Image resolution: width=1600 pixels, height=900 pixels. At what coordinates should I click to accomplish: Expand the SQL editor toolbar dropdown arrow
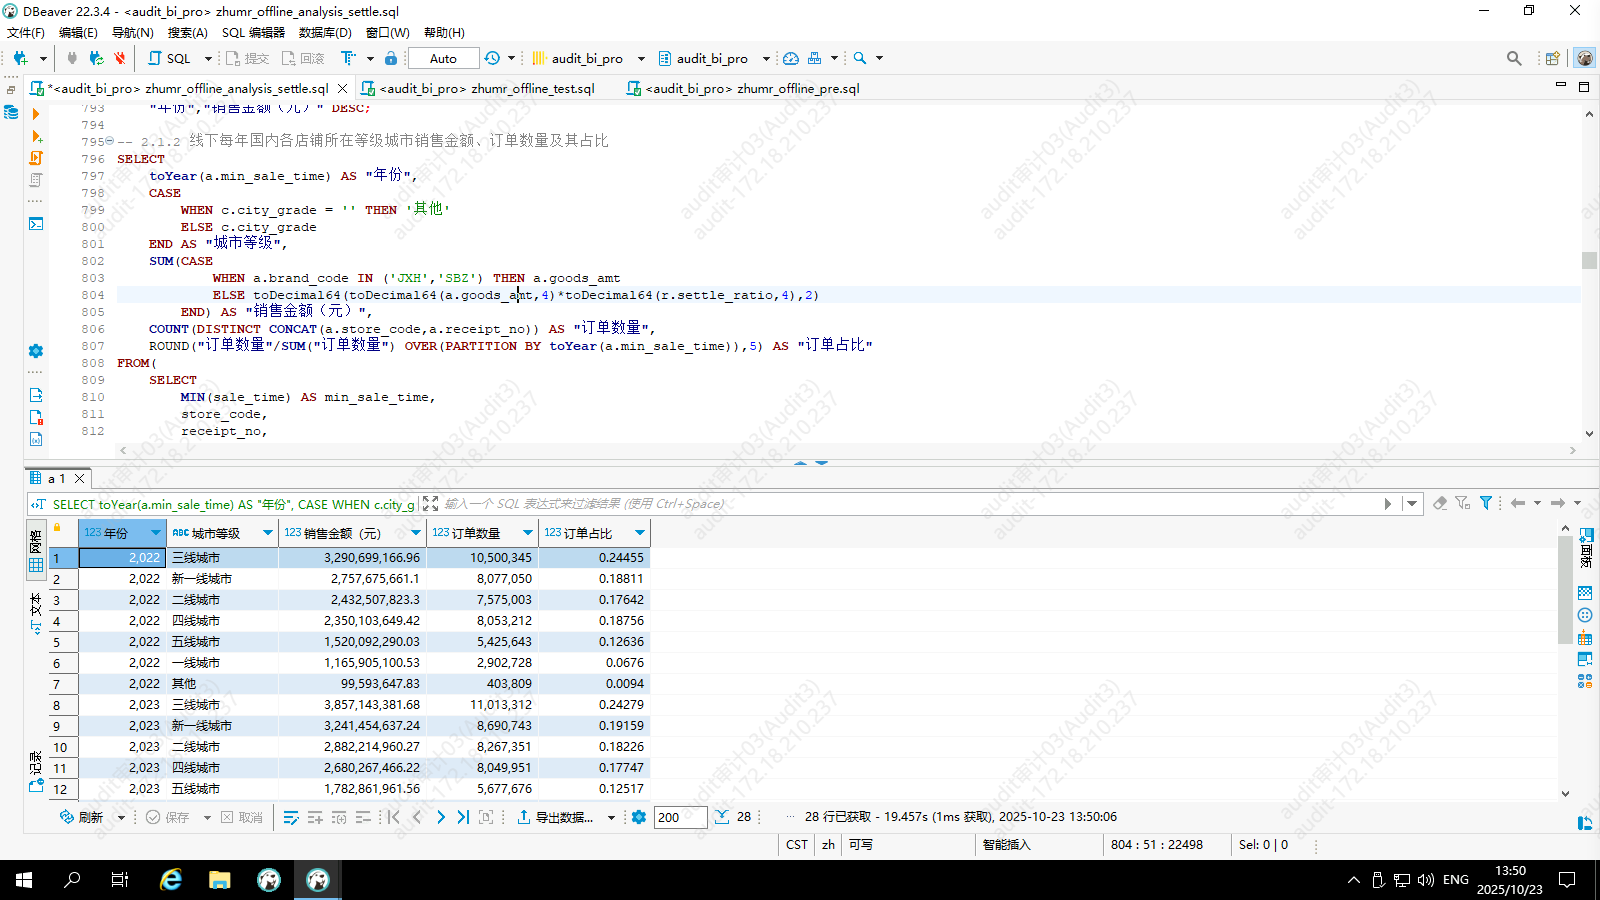pyautogui.click(x=208, y=59)
